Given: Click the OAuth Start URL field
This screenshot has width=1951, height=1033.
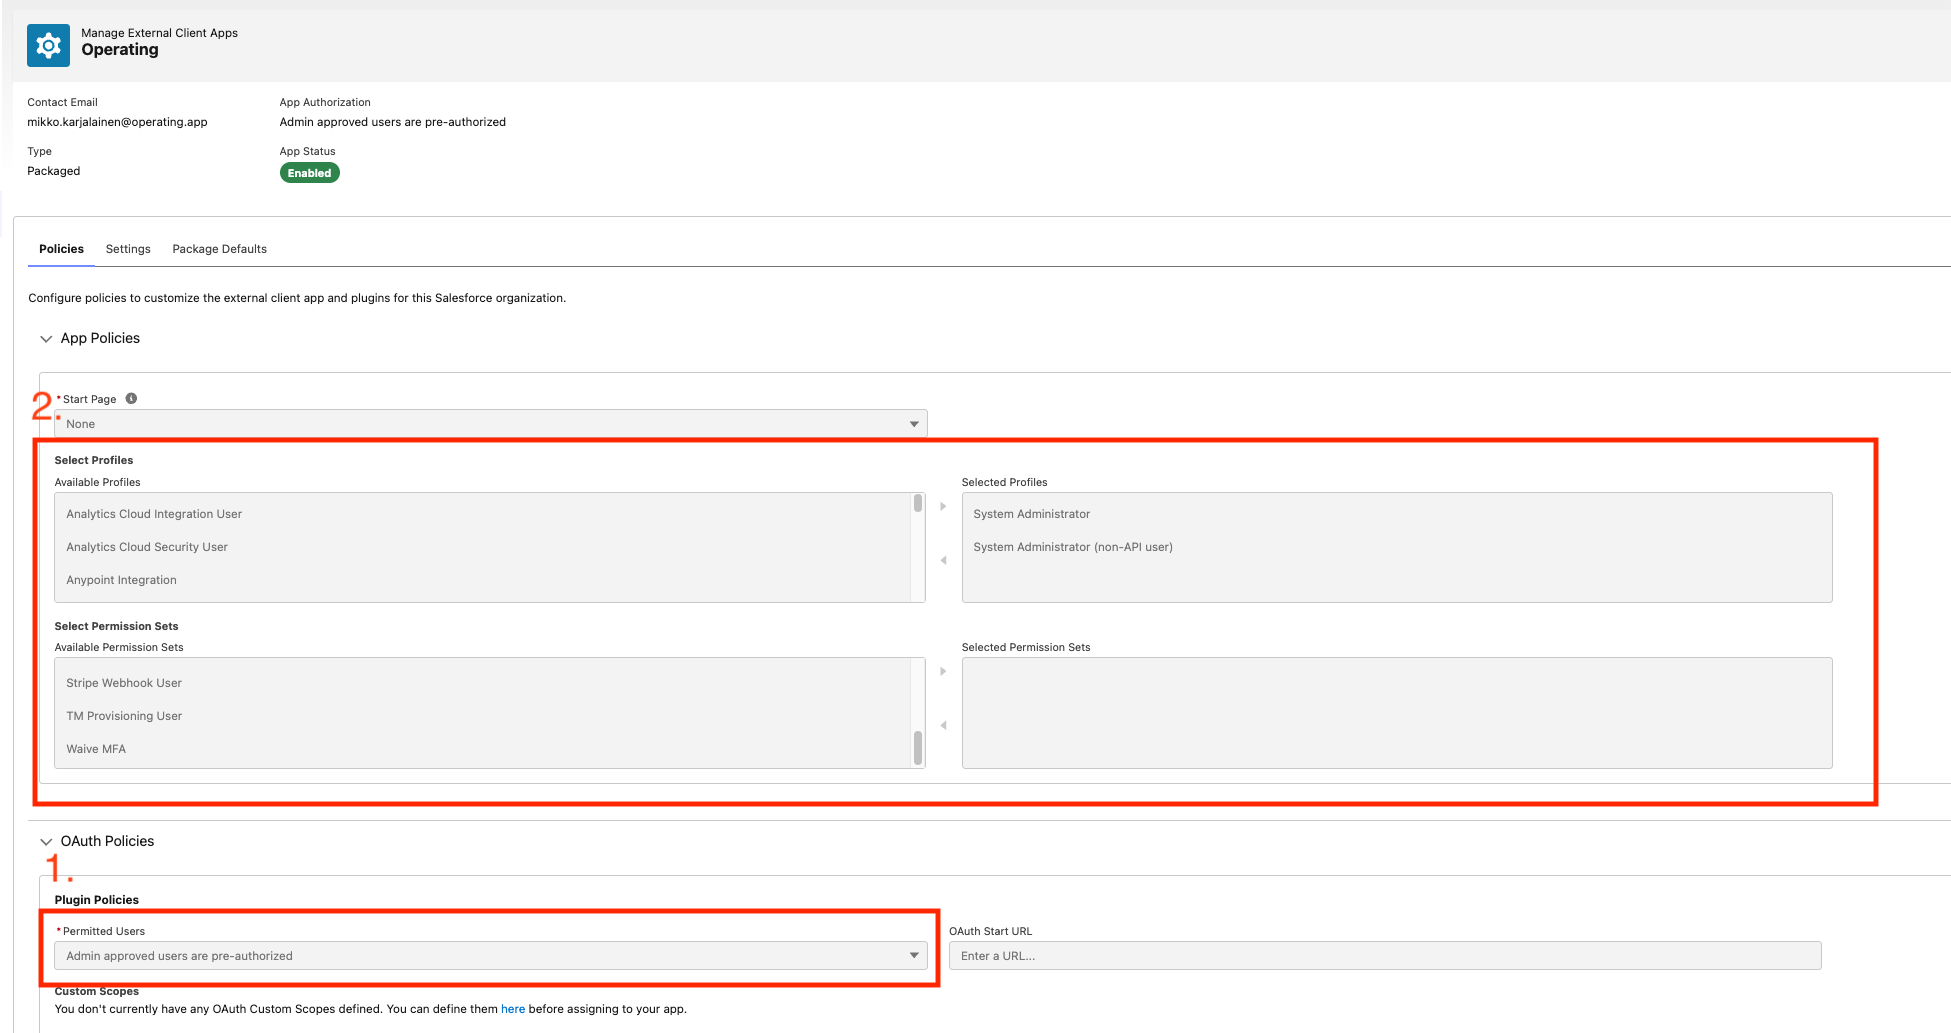Looking at the screenshot, I should [x=1385, y=956].
